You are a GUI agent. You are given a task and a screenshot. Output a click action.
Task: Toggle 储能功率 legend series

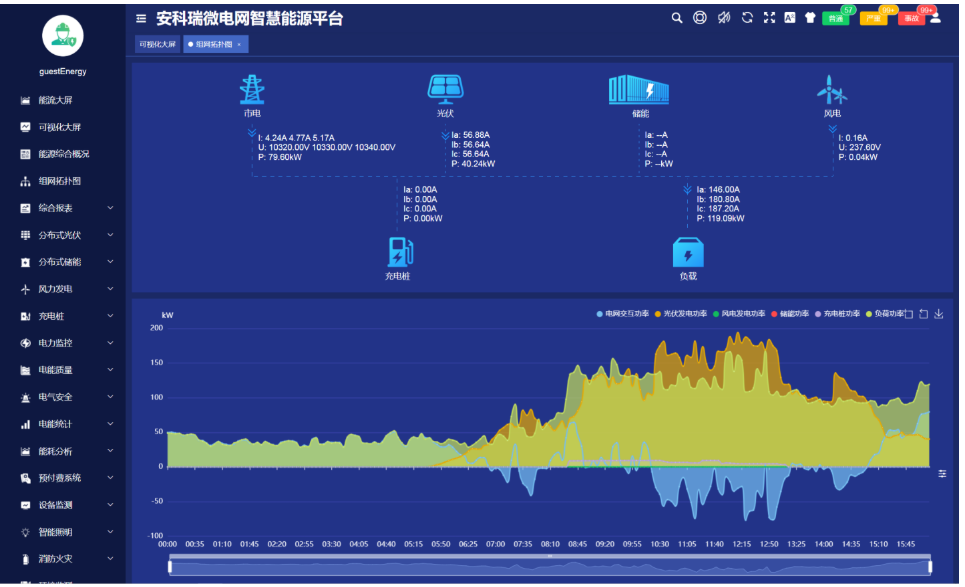click(790, 314)
